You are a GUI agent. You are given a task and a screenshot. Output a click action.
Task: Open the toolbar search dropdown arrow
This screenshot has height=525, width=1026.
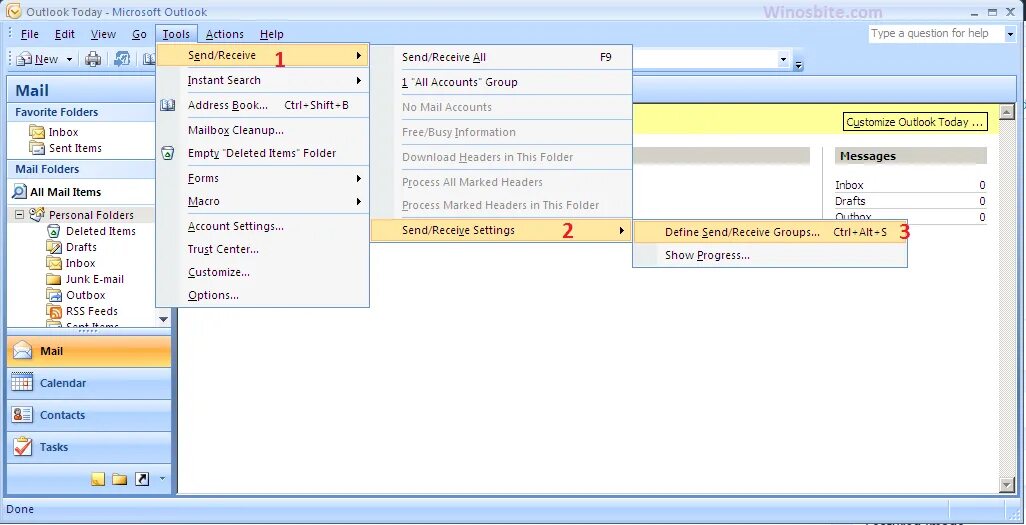pos(783,60)
